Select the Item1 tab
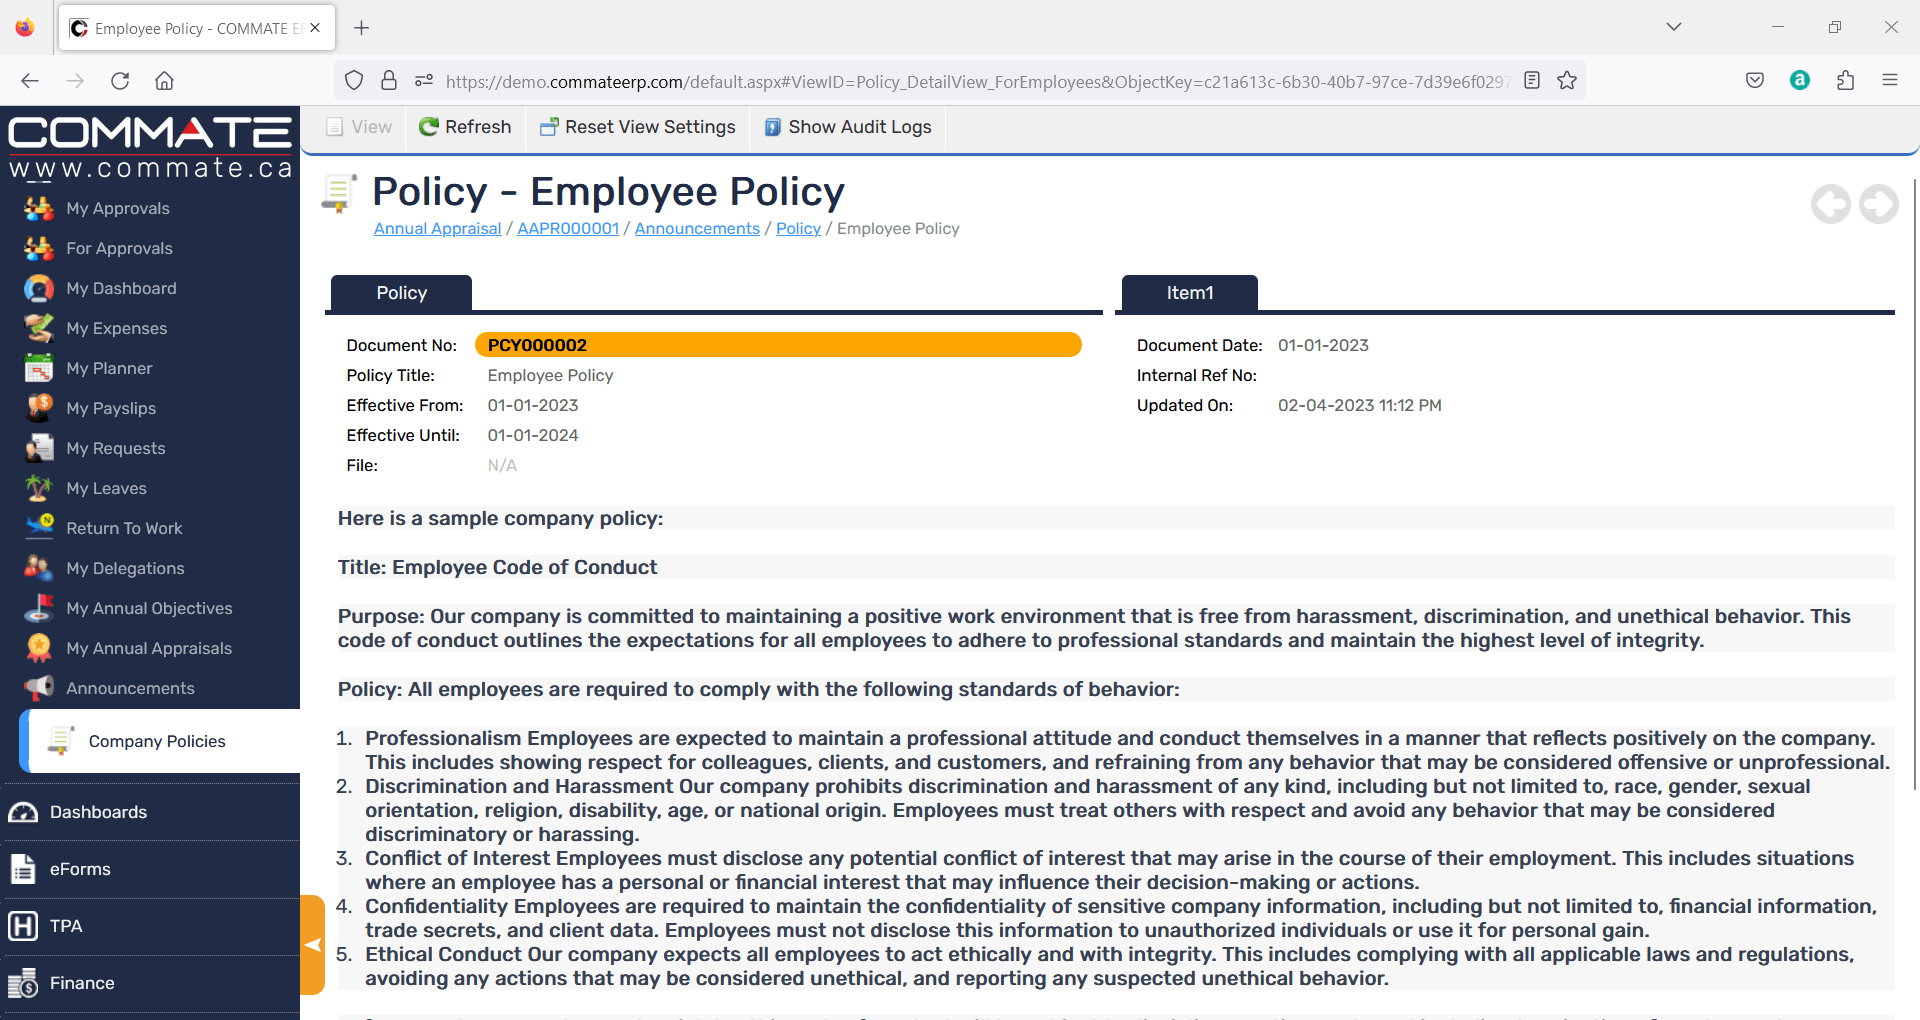 [x=1190, y=293]
